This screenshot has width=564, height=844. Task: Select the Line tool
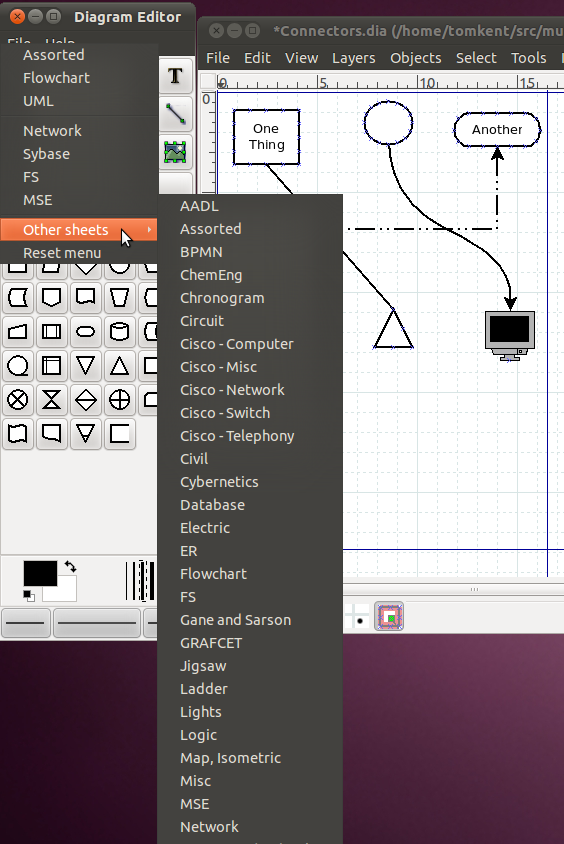[x=175, y=114]
